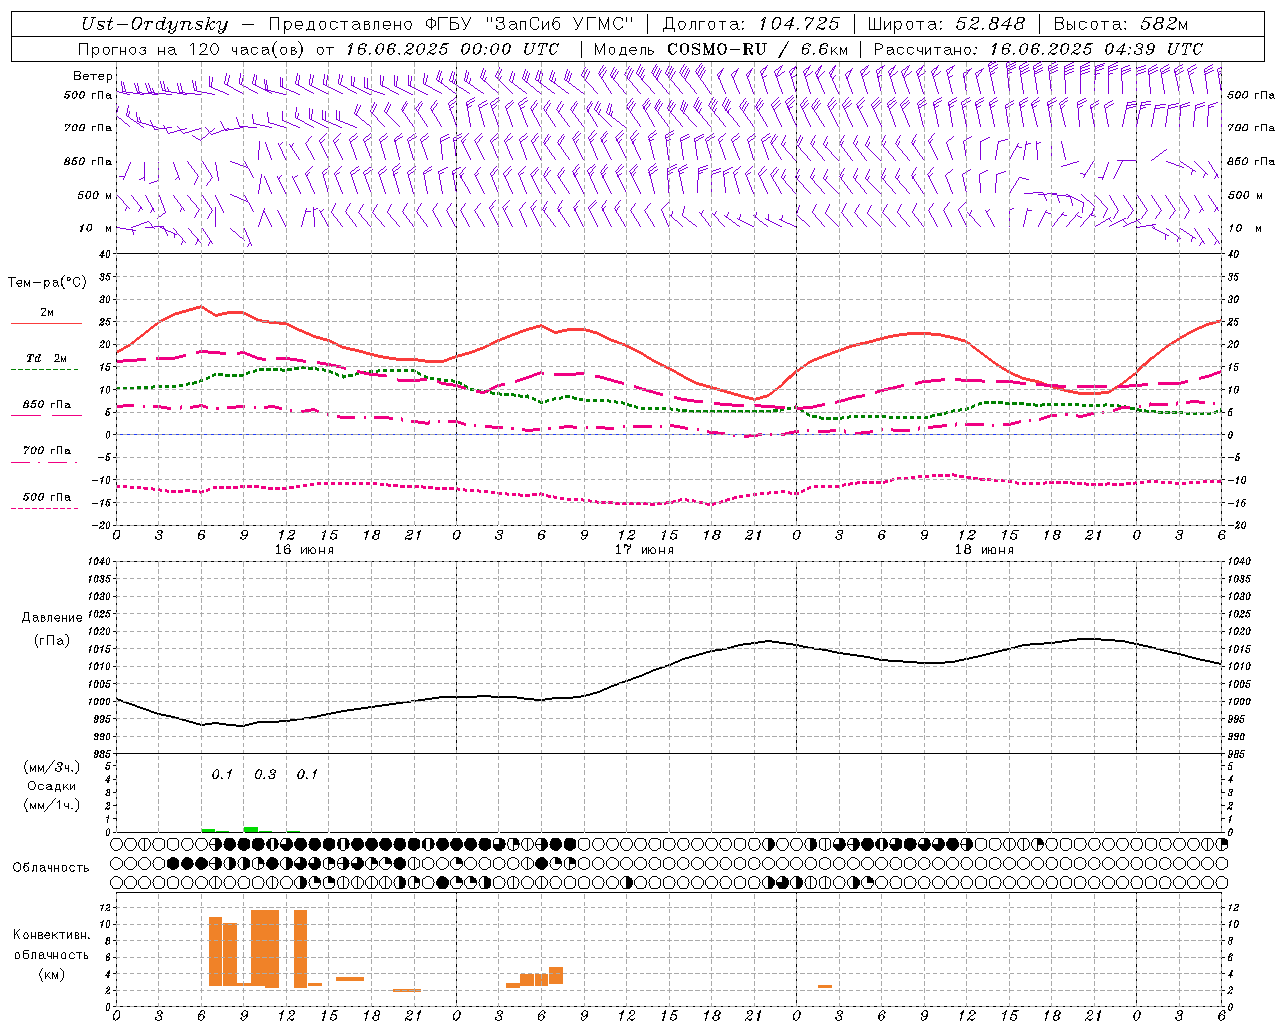Click the "Облачность" cloud cover label
The height and width of the screenshot is (1024, 1280).
click(x=51, y=867)
